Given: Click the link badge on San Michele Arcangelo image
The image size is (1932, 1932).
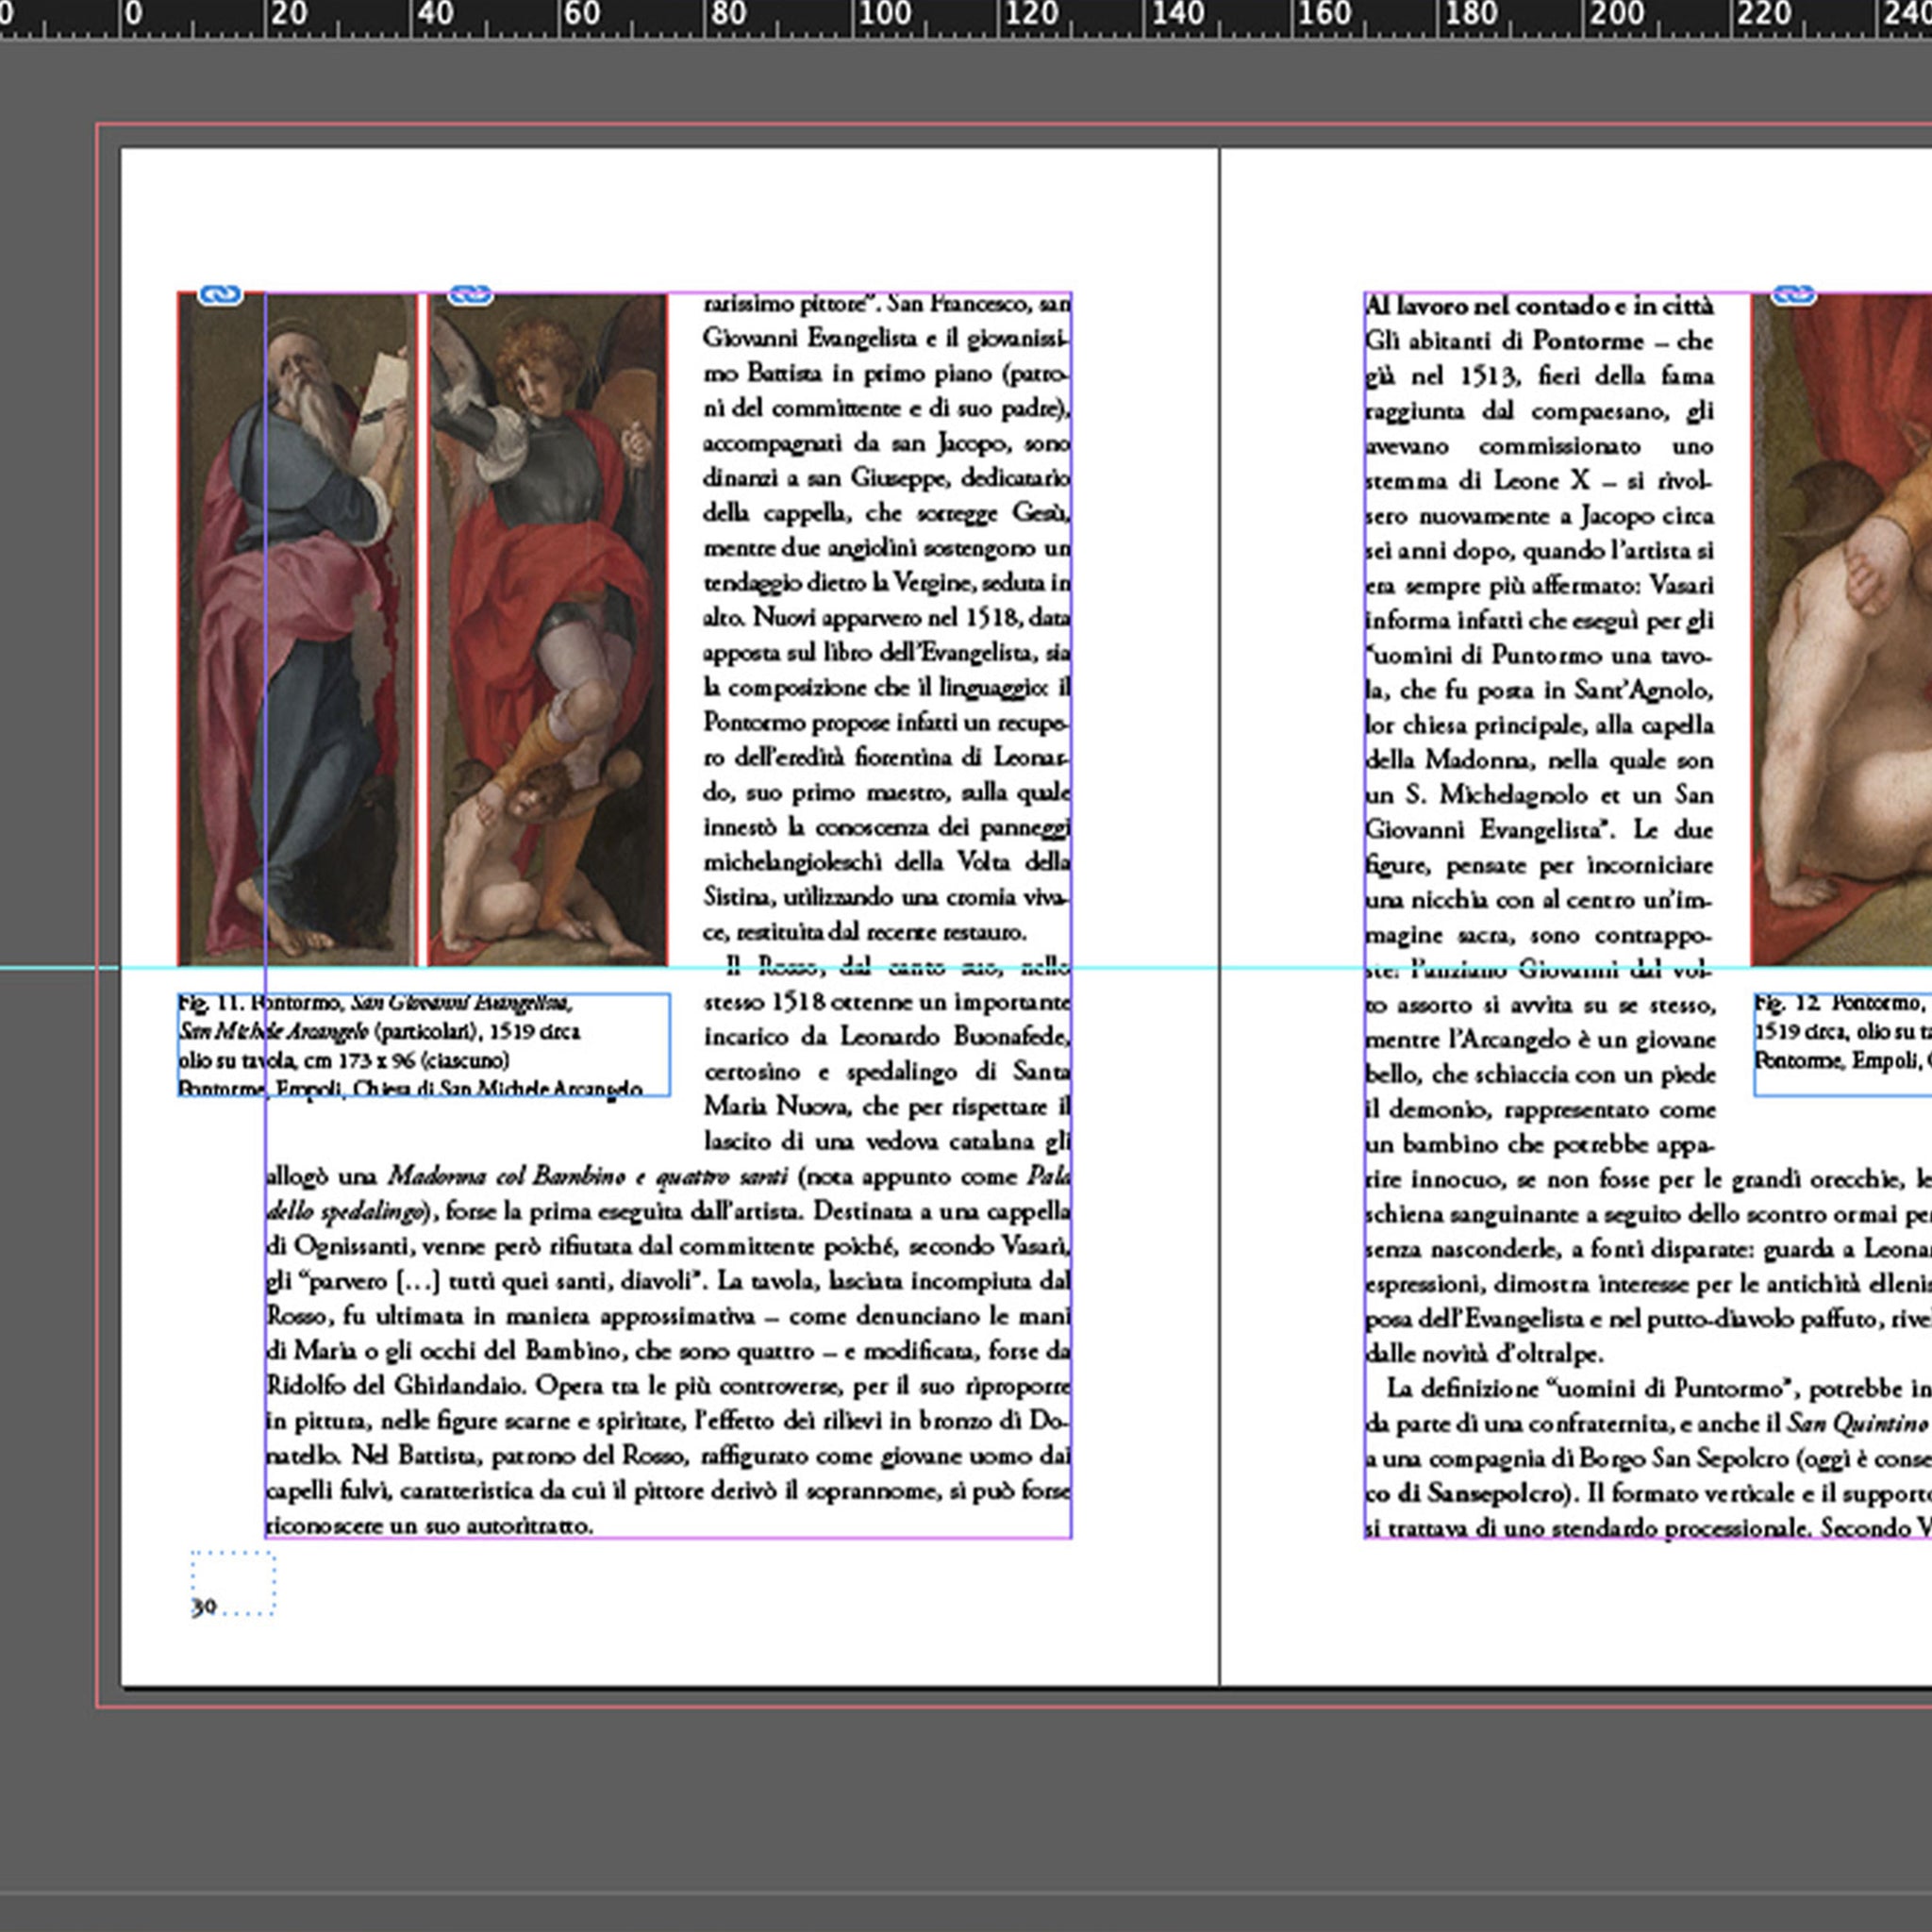Looking at the screenshot, I should (470, 295).
